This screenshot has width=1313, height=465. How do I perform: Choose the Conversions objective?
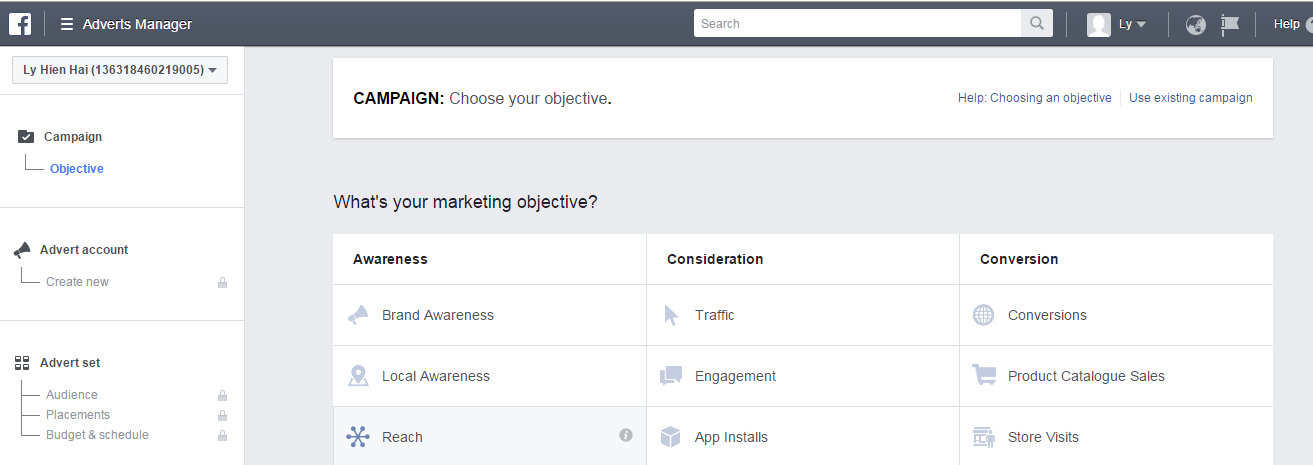[1046, 315]
